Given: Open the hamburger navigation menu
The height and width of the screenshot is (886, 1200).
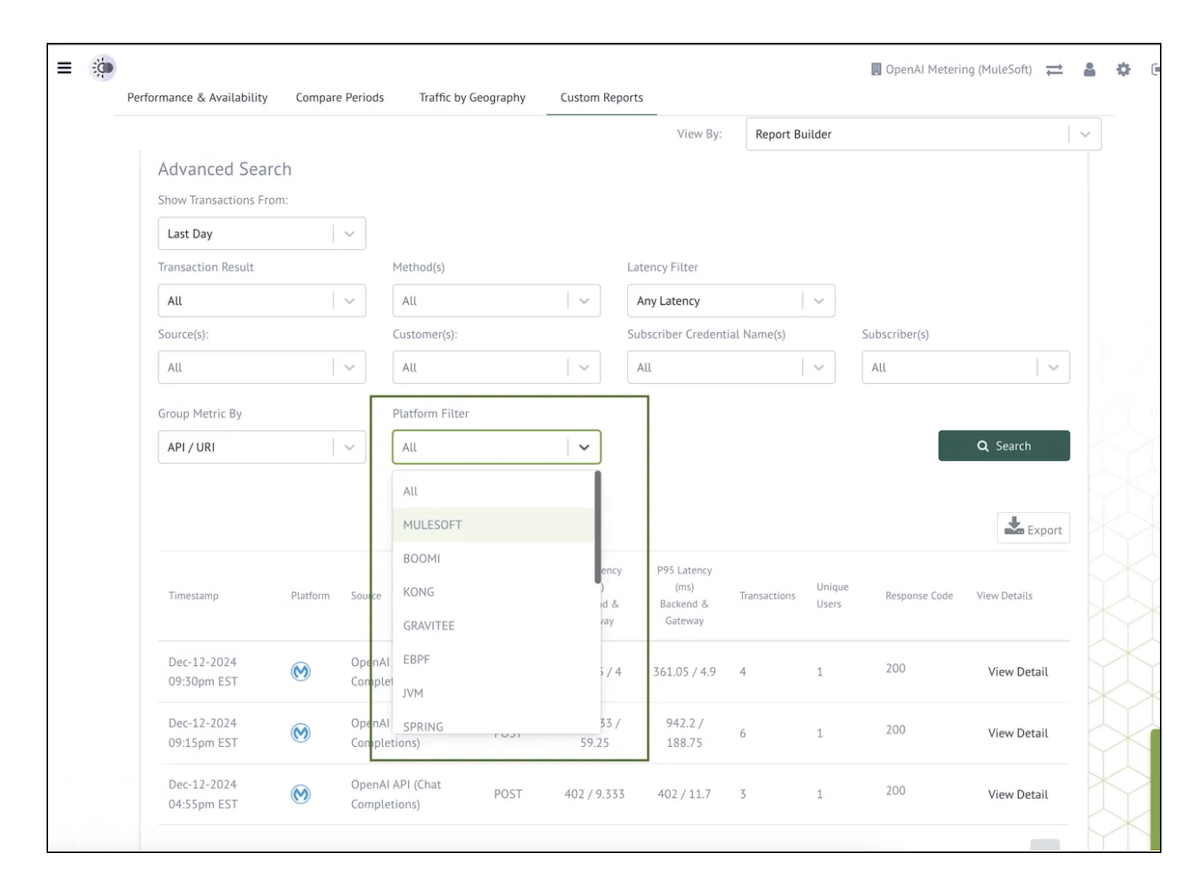Looking at the screenshot, I should point(64,68).
